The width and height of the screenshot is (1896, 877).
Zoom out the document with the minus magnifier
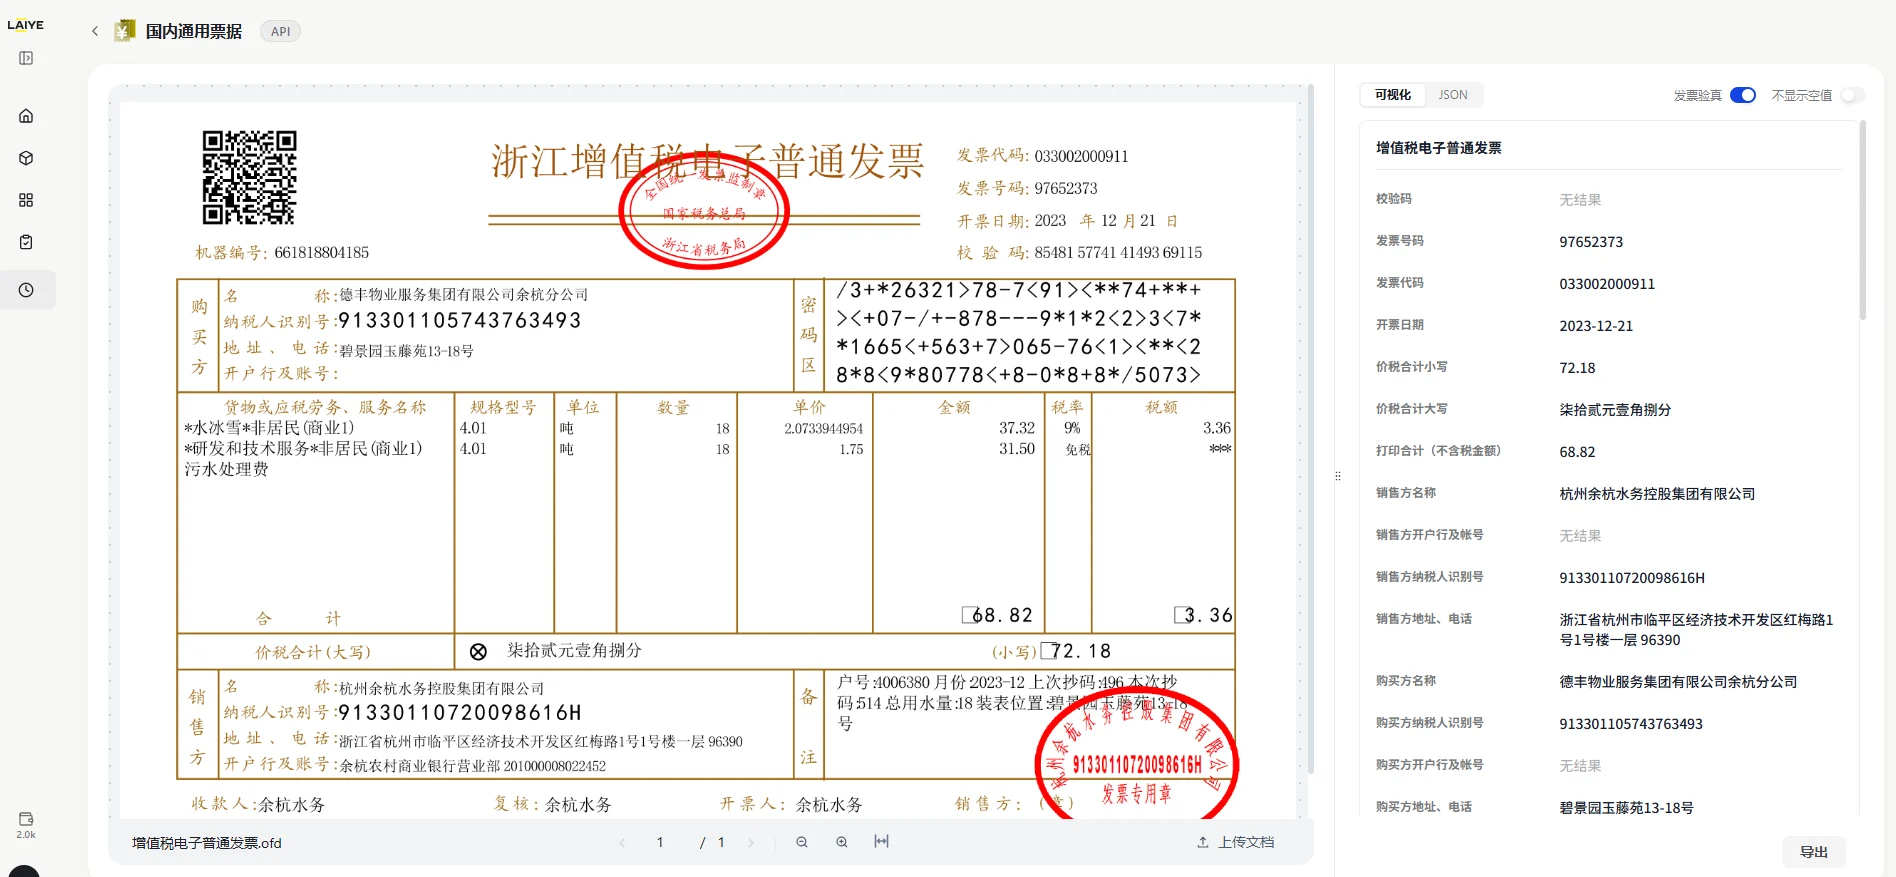(802, 842)
